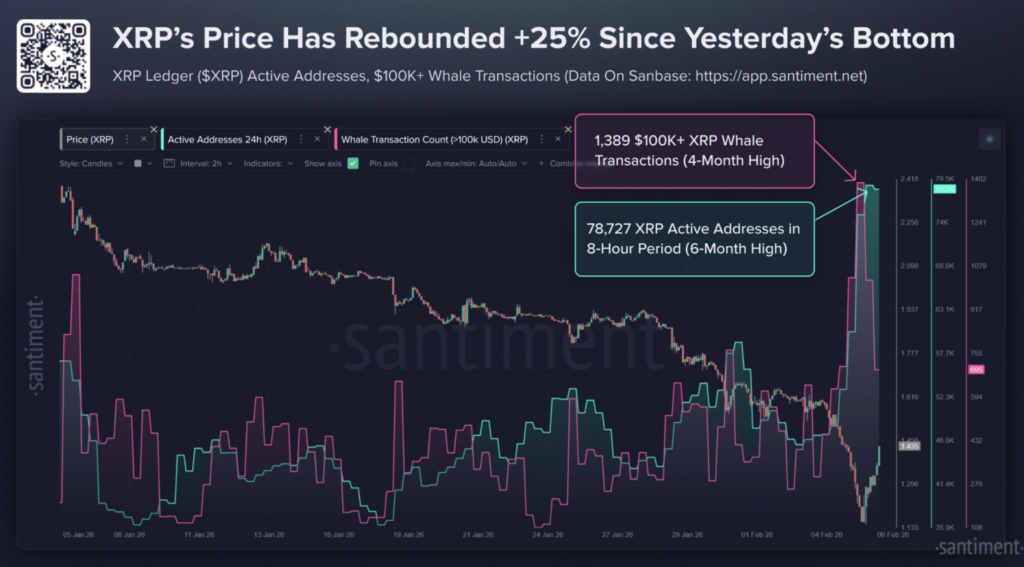The height and width of the screenshot is (567, 1024).
Task: Select the Active Addresses 24h (XRP) tab
Action: point(227,139)
